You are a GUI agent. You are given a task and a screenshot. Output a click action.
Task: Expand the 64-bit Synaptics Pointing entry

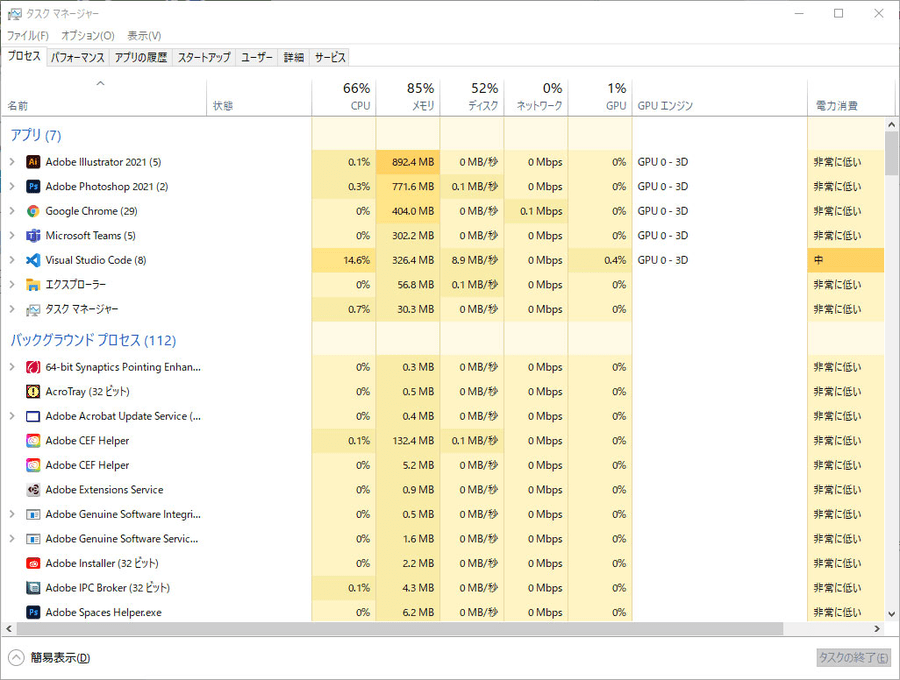12,367
